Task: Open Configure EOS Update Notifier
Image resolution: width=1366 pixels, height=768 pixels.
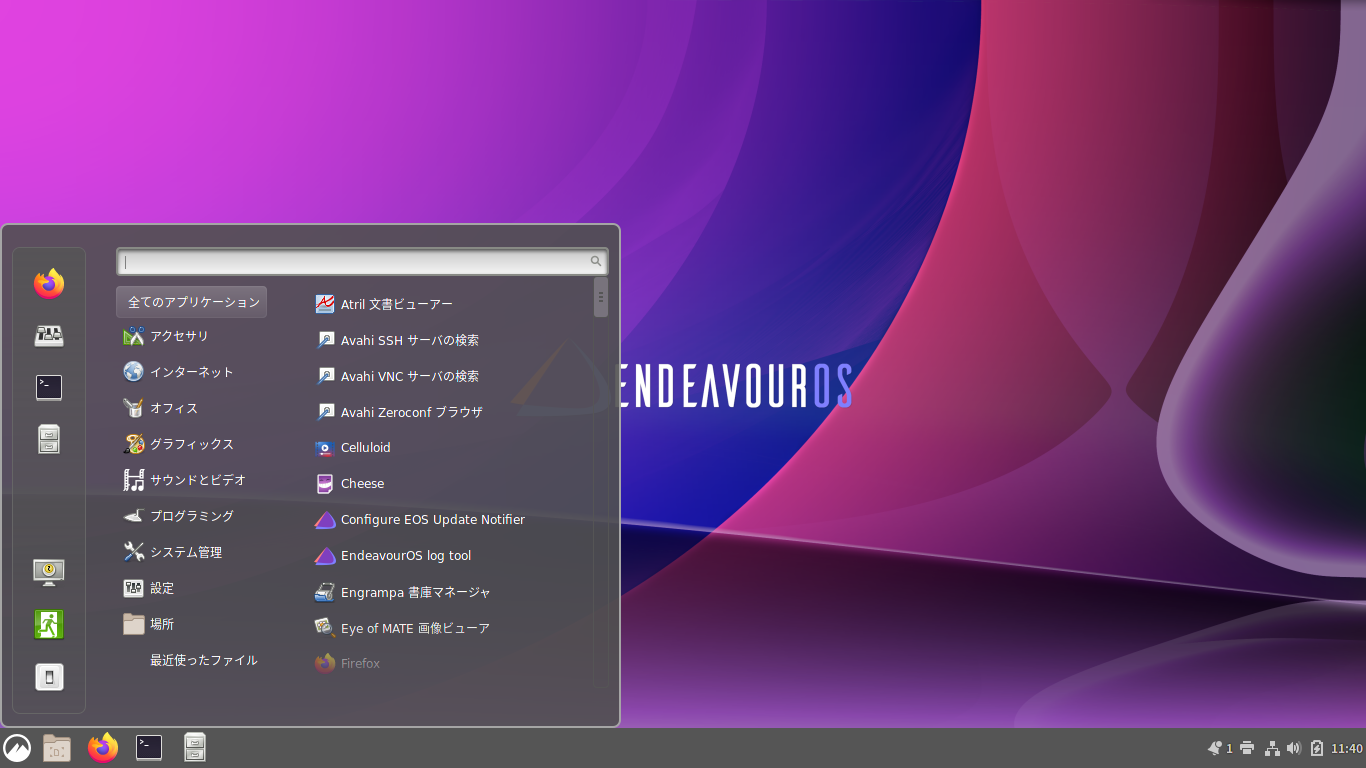Action: (420, 520)
